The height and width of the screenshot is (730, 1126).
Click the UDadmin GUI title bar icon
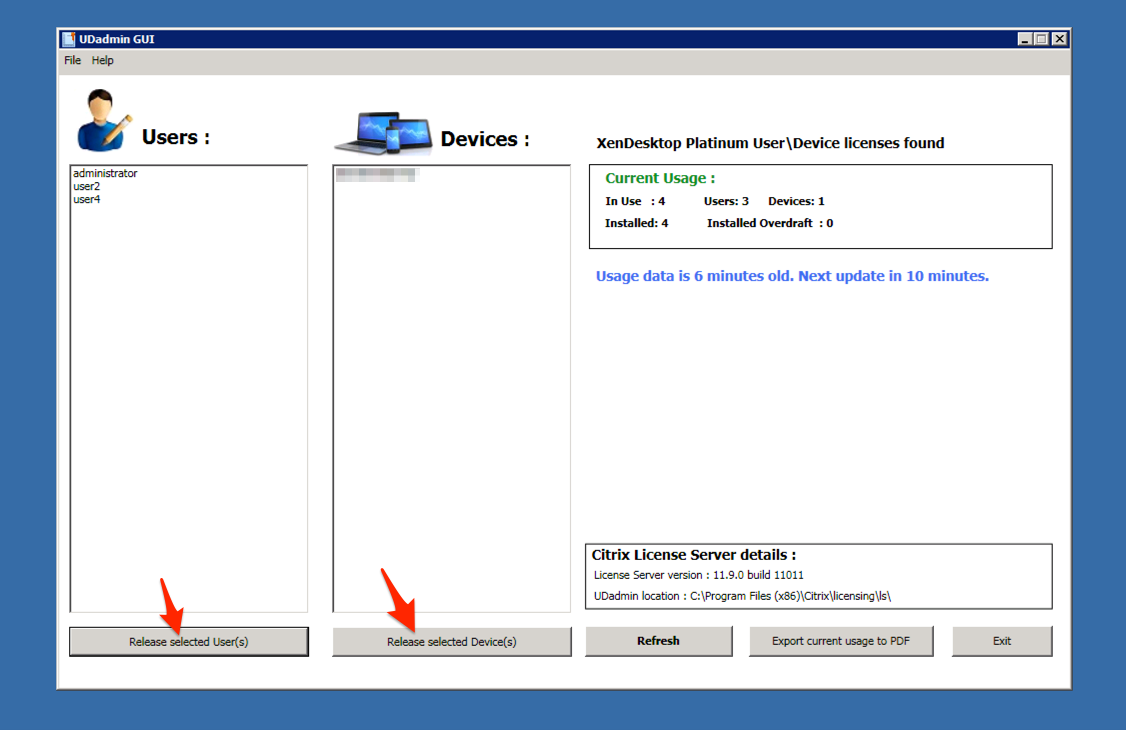point(71,39)
